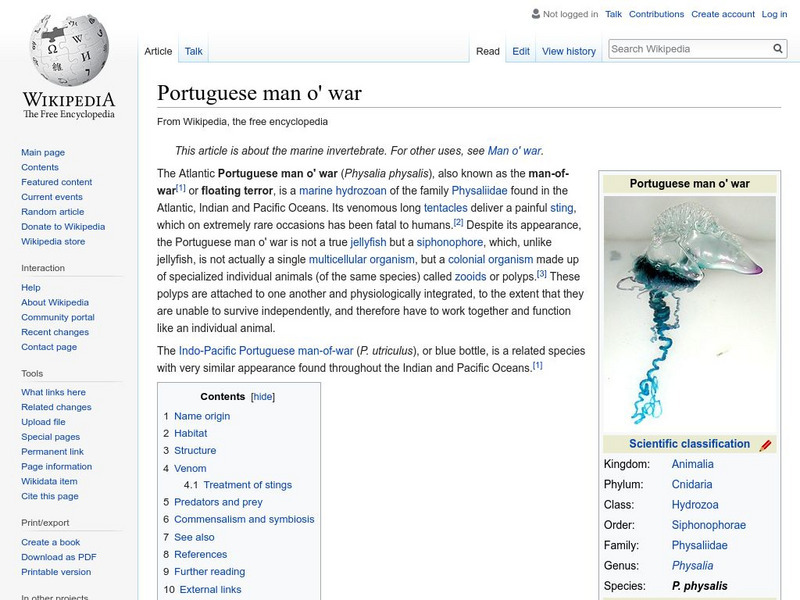Screen dimensions: 800x600
Task: Click the Wikipedia globe logo
Action: pos(69,50)
